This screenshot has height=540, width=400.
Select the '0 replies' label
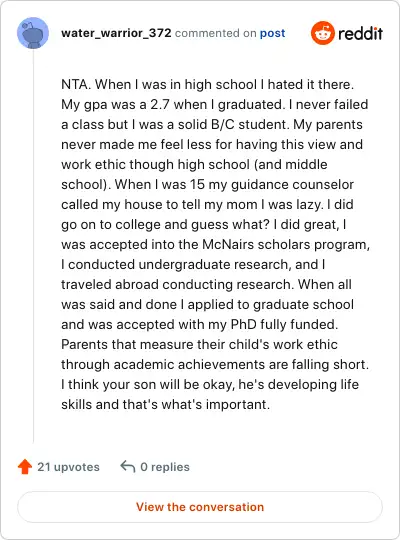(165, 467)
